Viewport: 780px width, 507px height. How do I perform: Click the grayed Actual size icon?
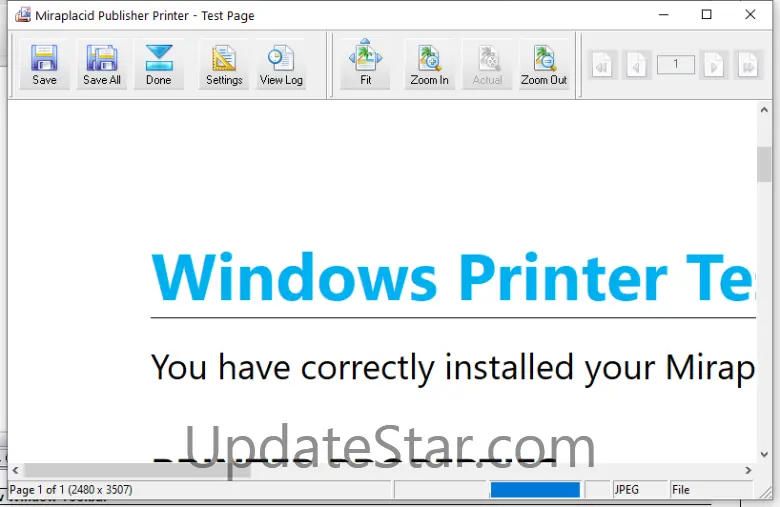[488, 65]
